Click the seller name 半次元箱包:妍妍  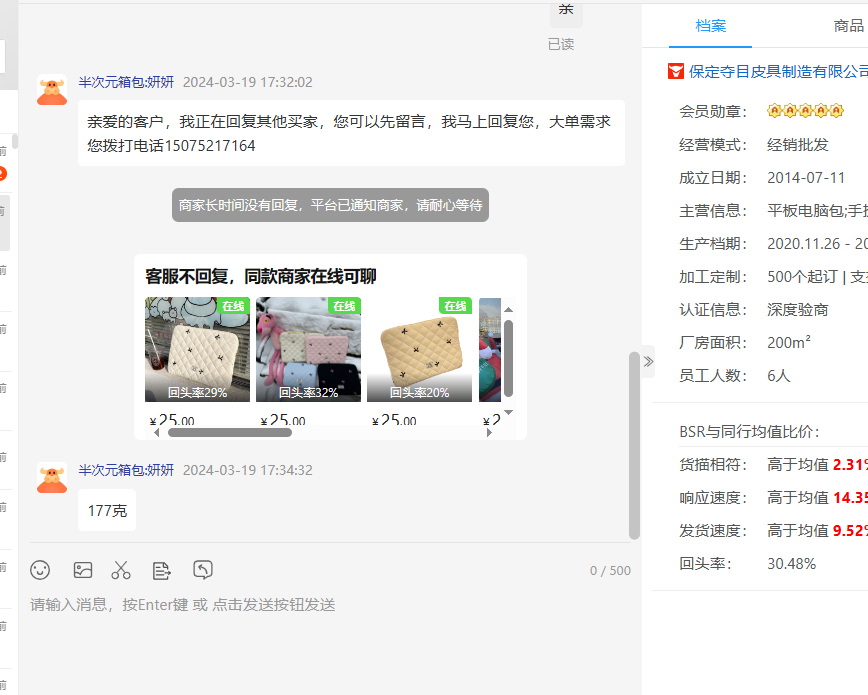click(126, 82)
